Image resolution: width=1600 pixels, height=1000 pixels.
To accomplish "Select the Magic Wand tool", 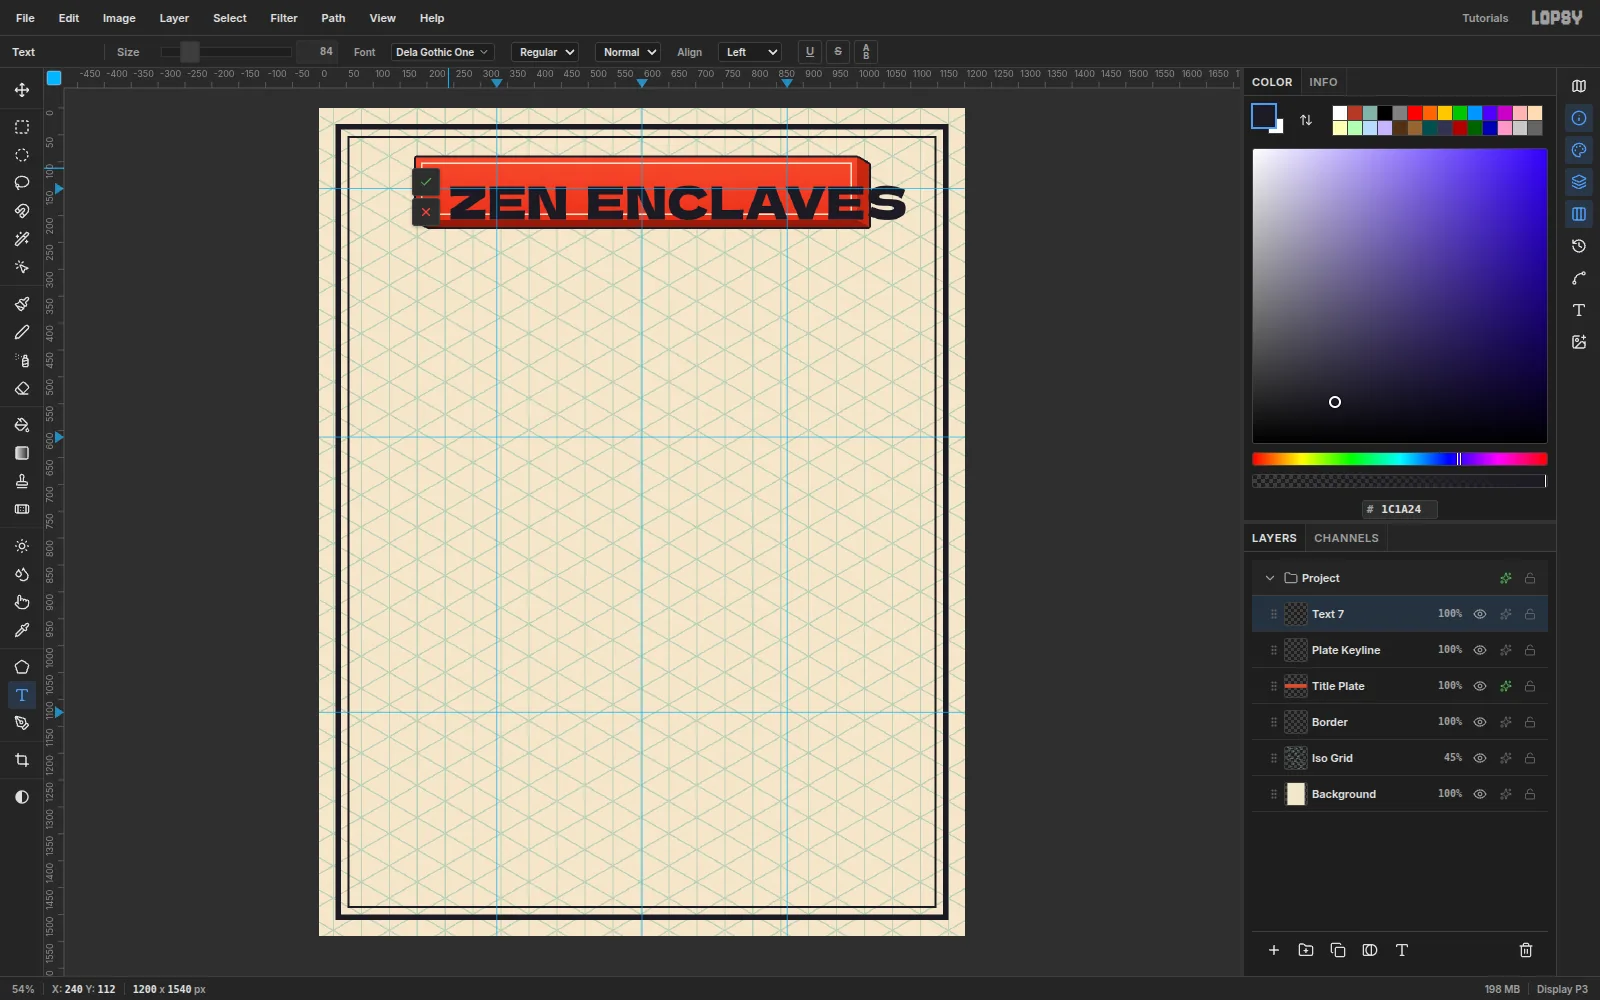I will pos(22,239).
